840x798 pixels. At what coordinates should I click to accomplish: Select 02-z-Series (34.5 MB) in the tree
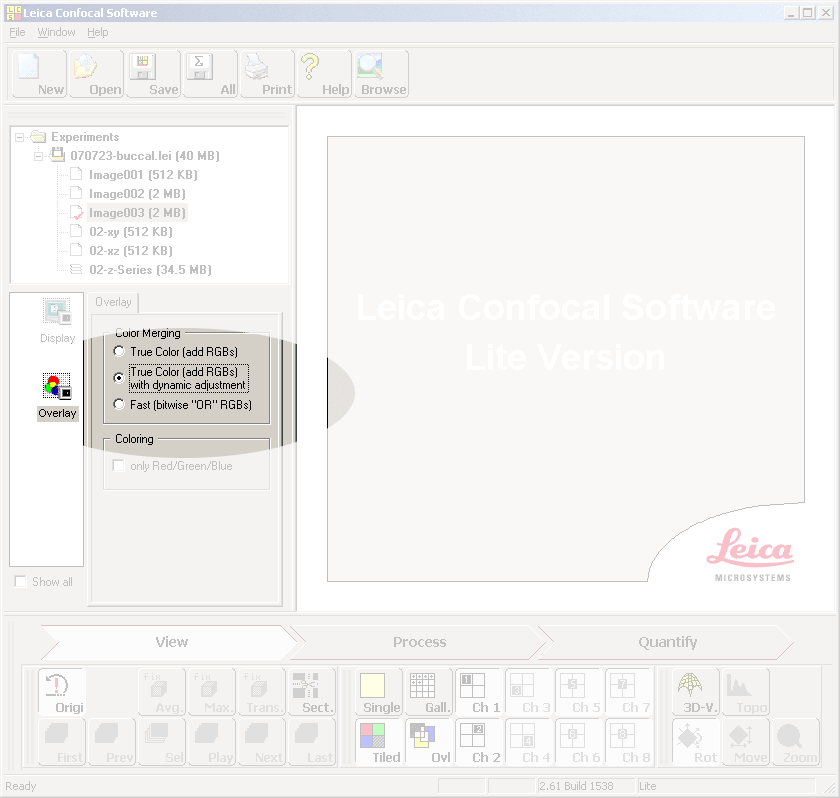tap(151, 269)
